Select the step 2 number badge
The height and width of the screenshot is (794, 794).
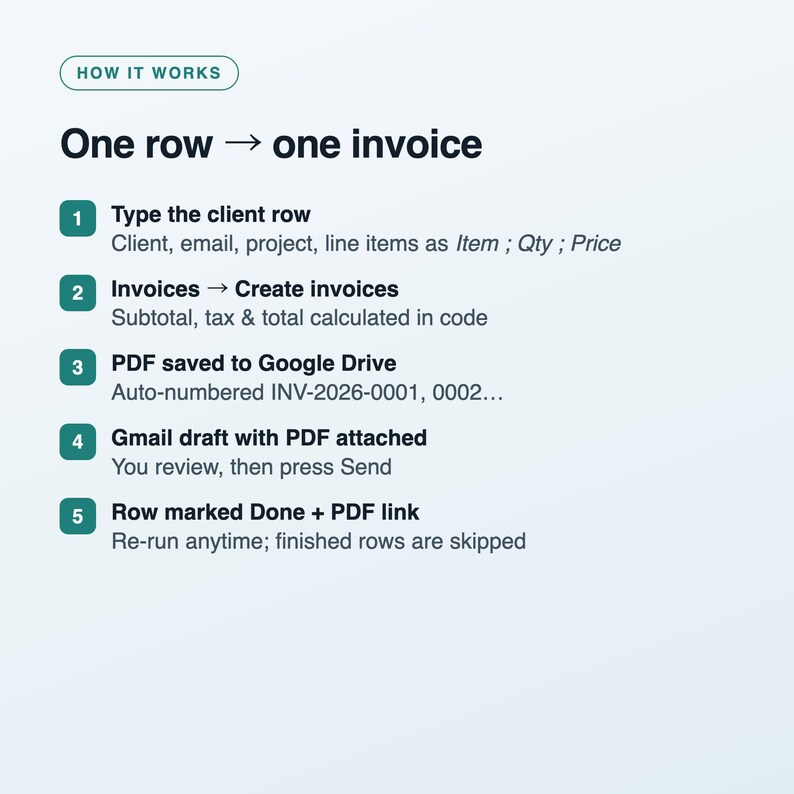(x=77, y=293)
